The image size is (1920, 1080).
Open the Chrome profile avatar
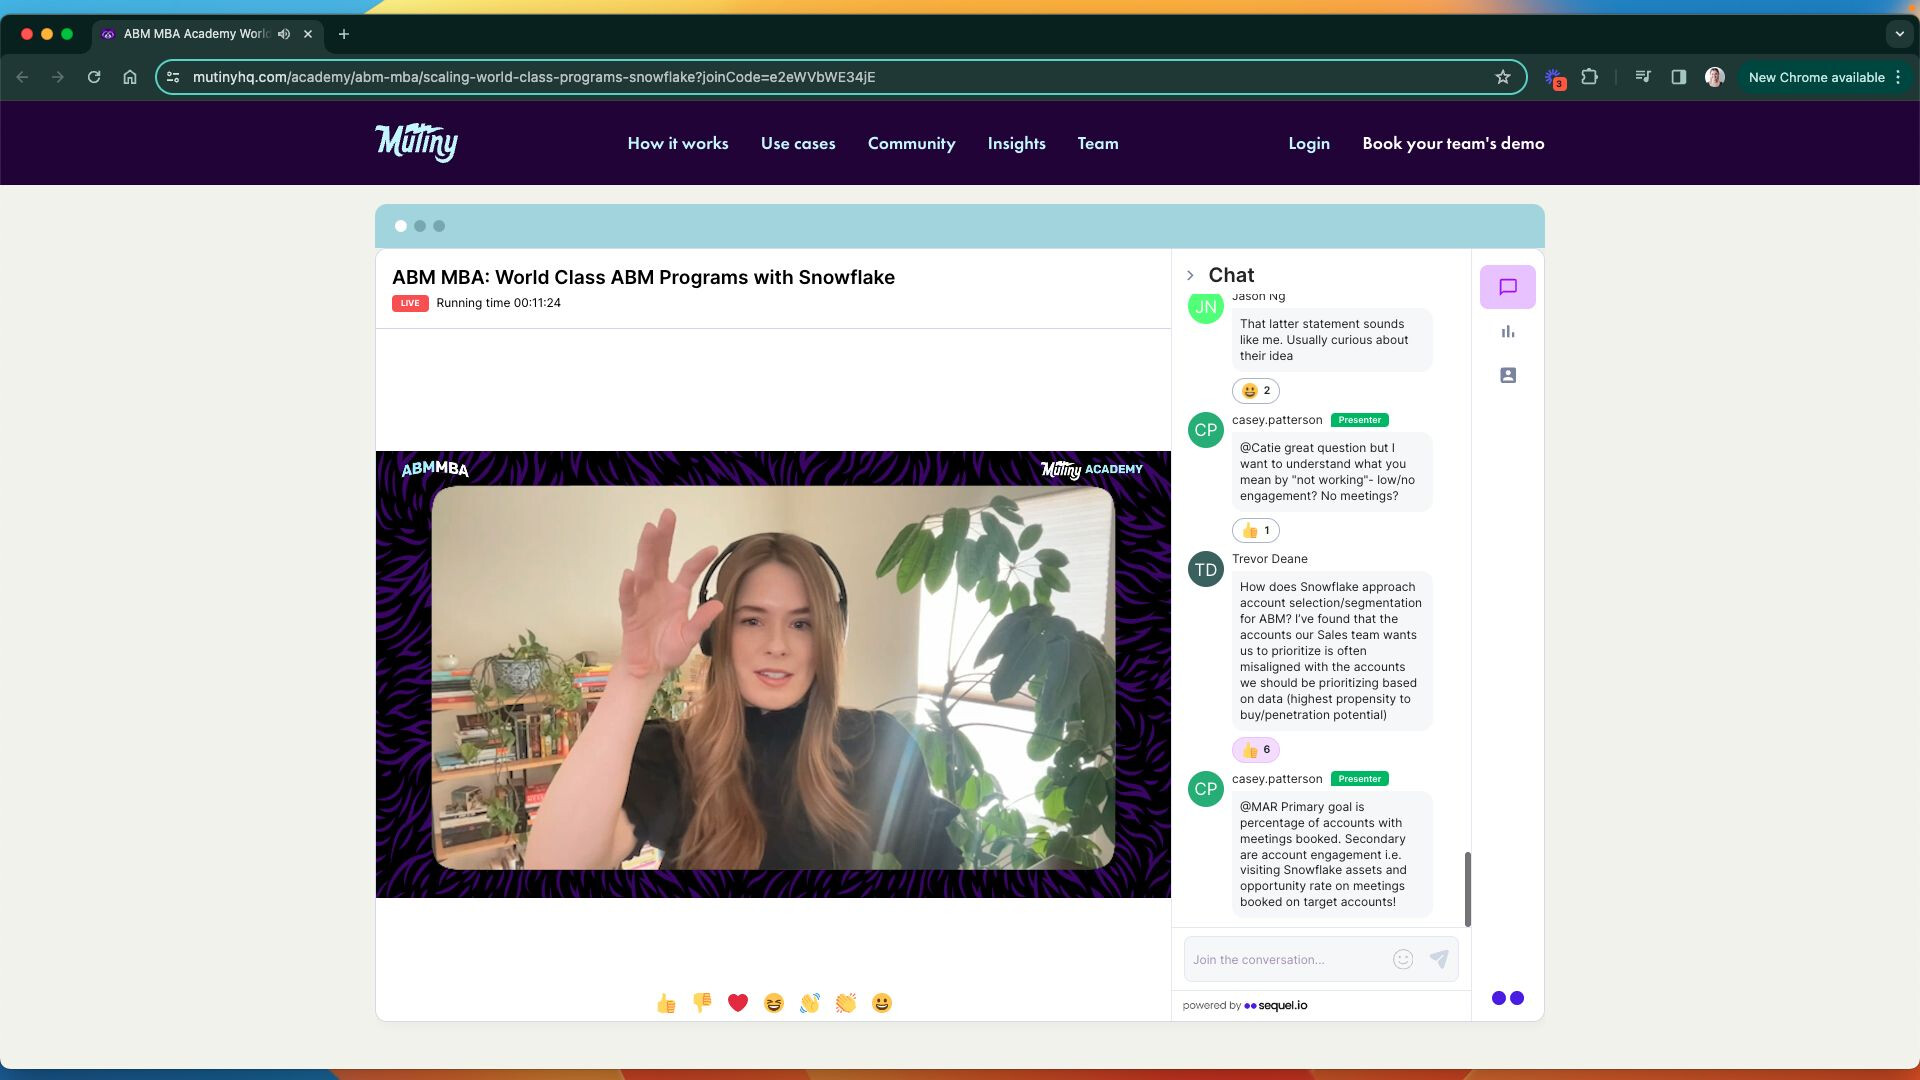(x=1715, y=77)
